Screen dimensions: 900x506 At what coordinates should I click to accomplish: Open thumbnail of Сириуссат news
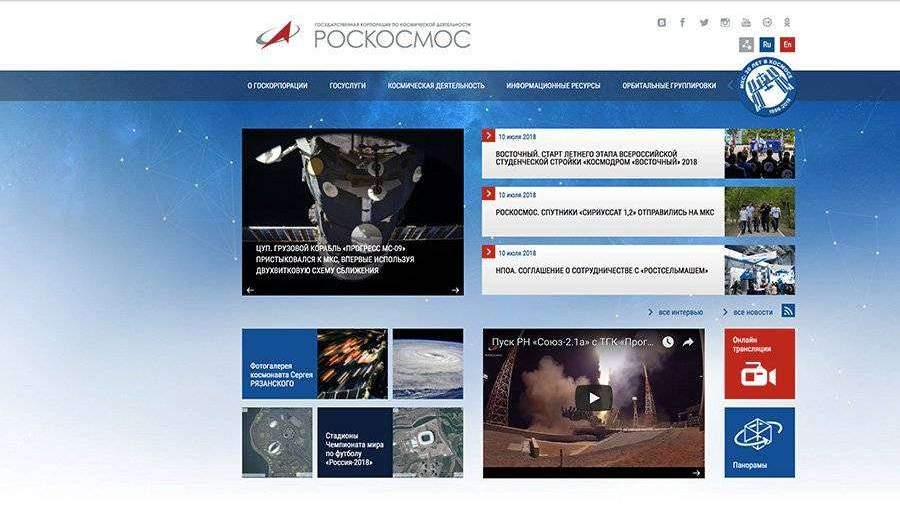(x=759, y=212)
